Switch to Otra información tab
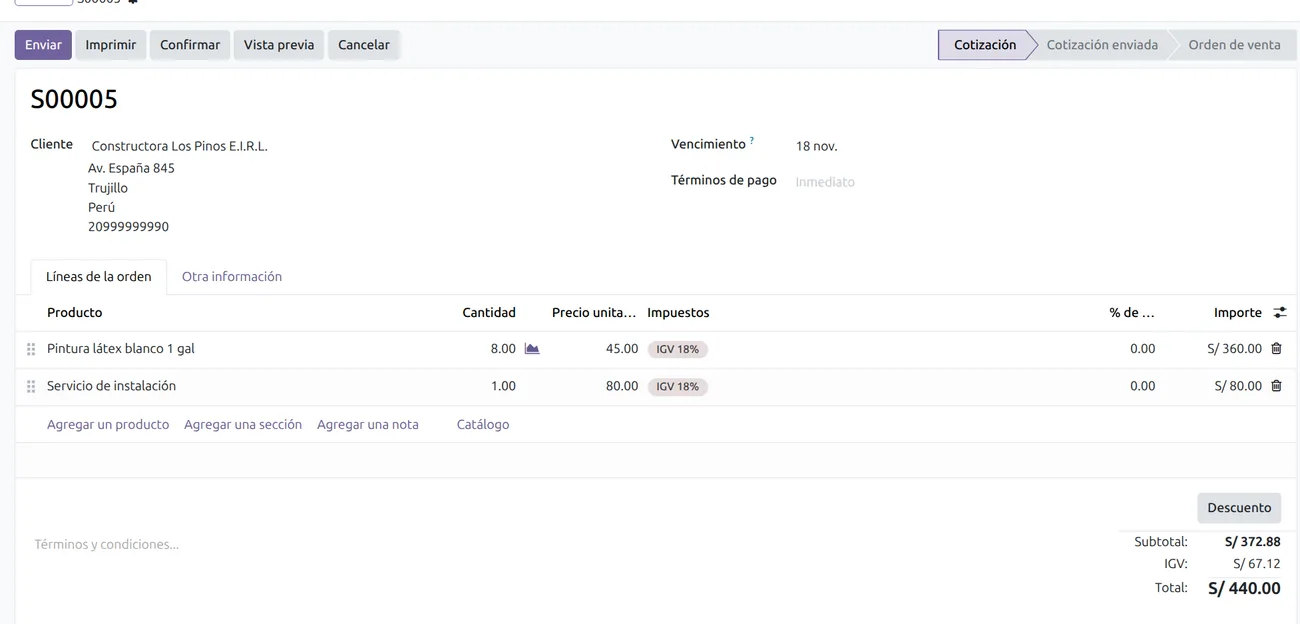Viewport: 1300px width, 624px height. [x=232, y=277]
